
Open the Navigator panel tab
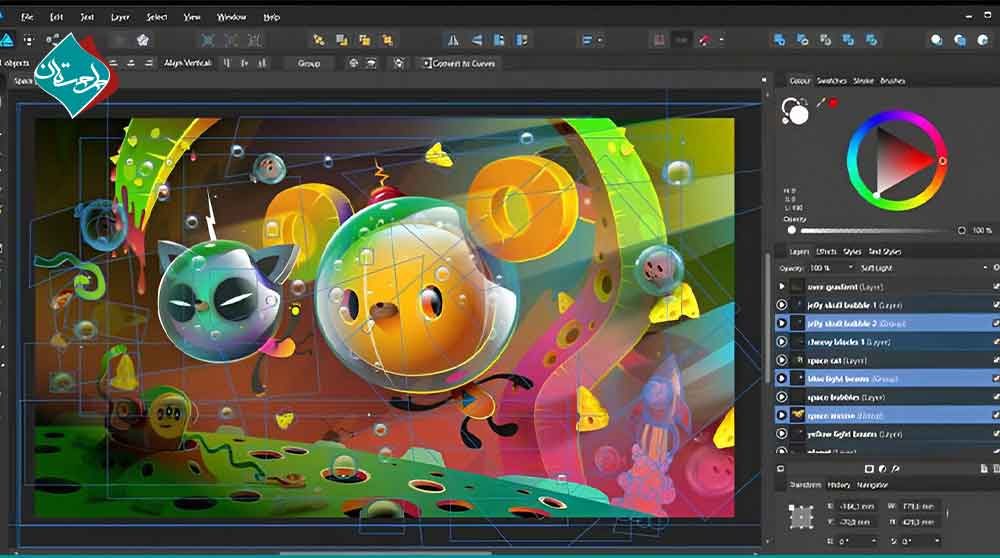pyautogui.click(x=872, y=485)
